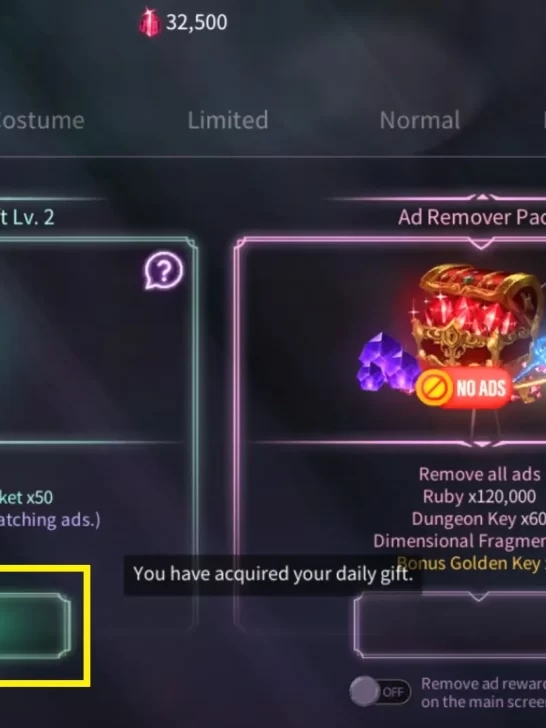Tap the Remove ad reward label text
This screenshot has width=546, height=728.
pos(483,692)
